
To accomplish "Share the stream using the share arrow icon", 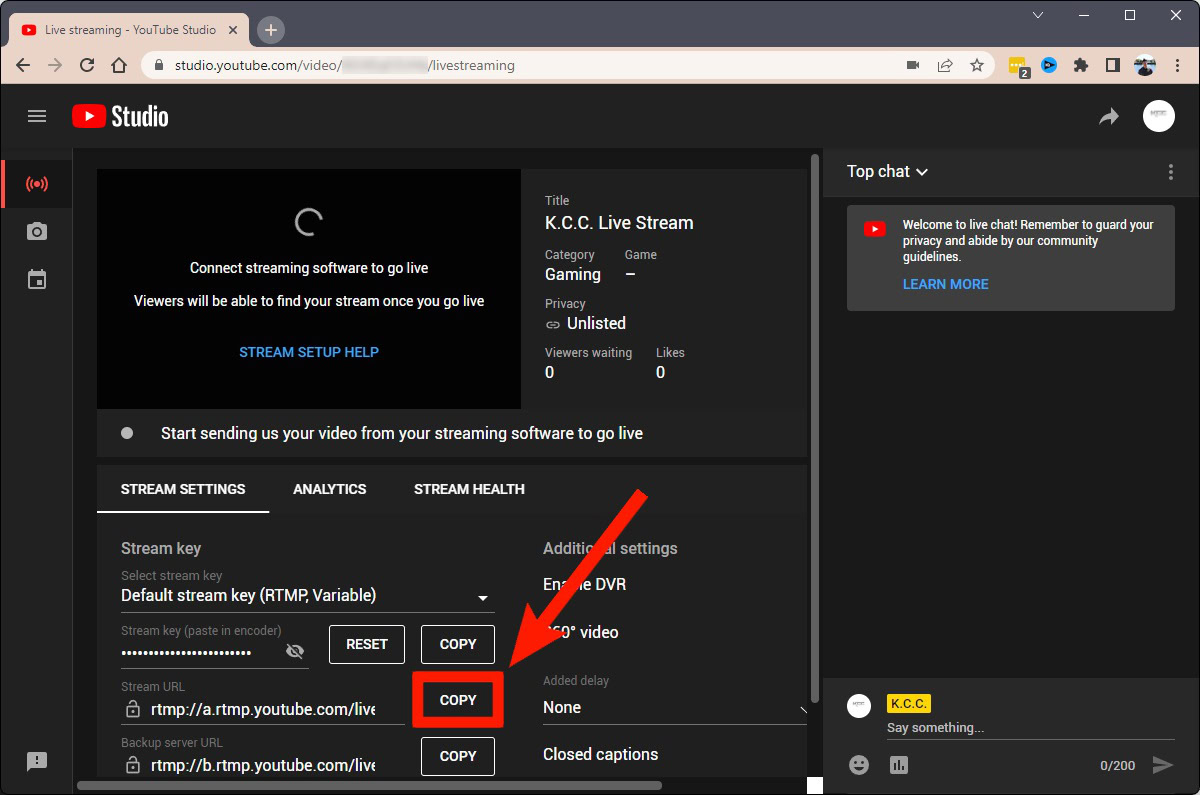I will (x=1108, y=116).
